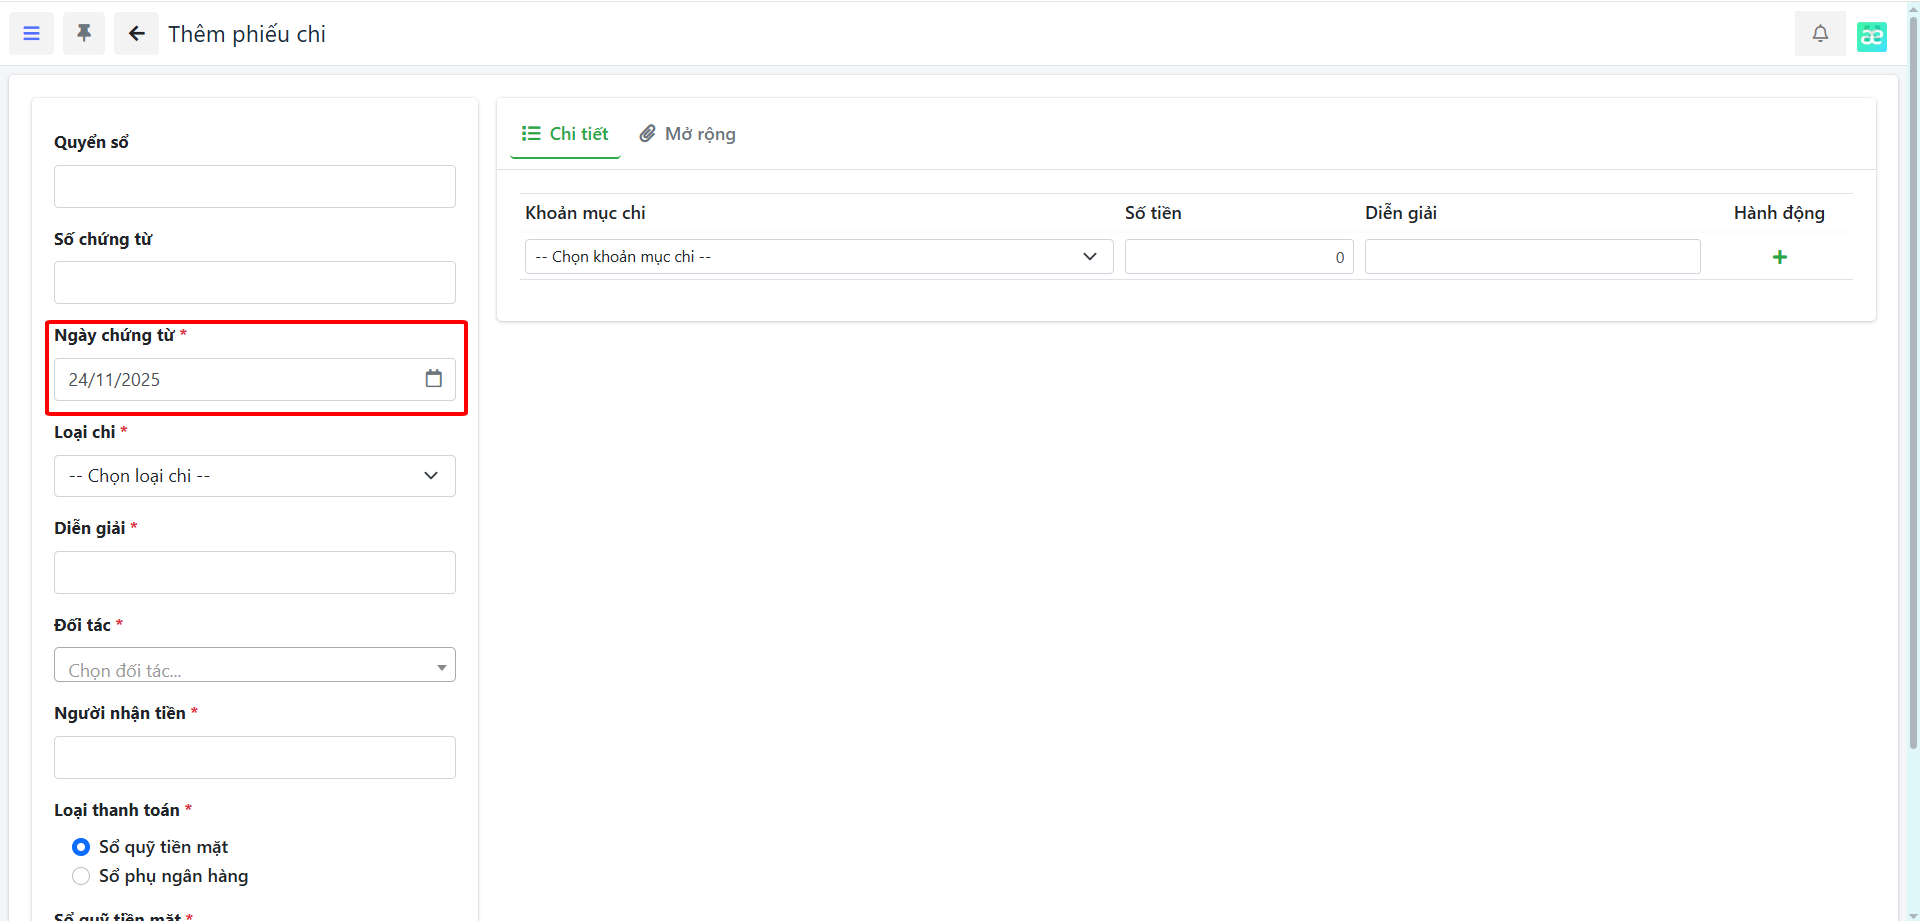Image resolution: width=1920 pixels, height=921 pixels.
Task: Open the hamburger sidebar menu
Action: pyautogui.click(x=31, y=34)
